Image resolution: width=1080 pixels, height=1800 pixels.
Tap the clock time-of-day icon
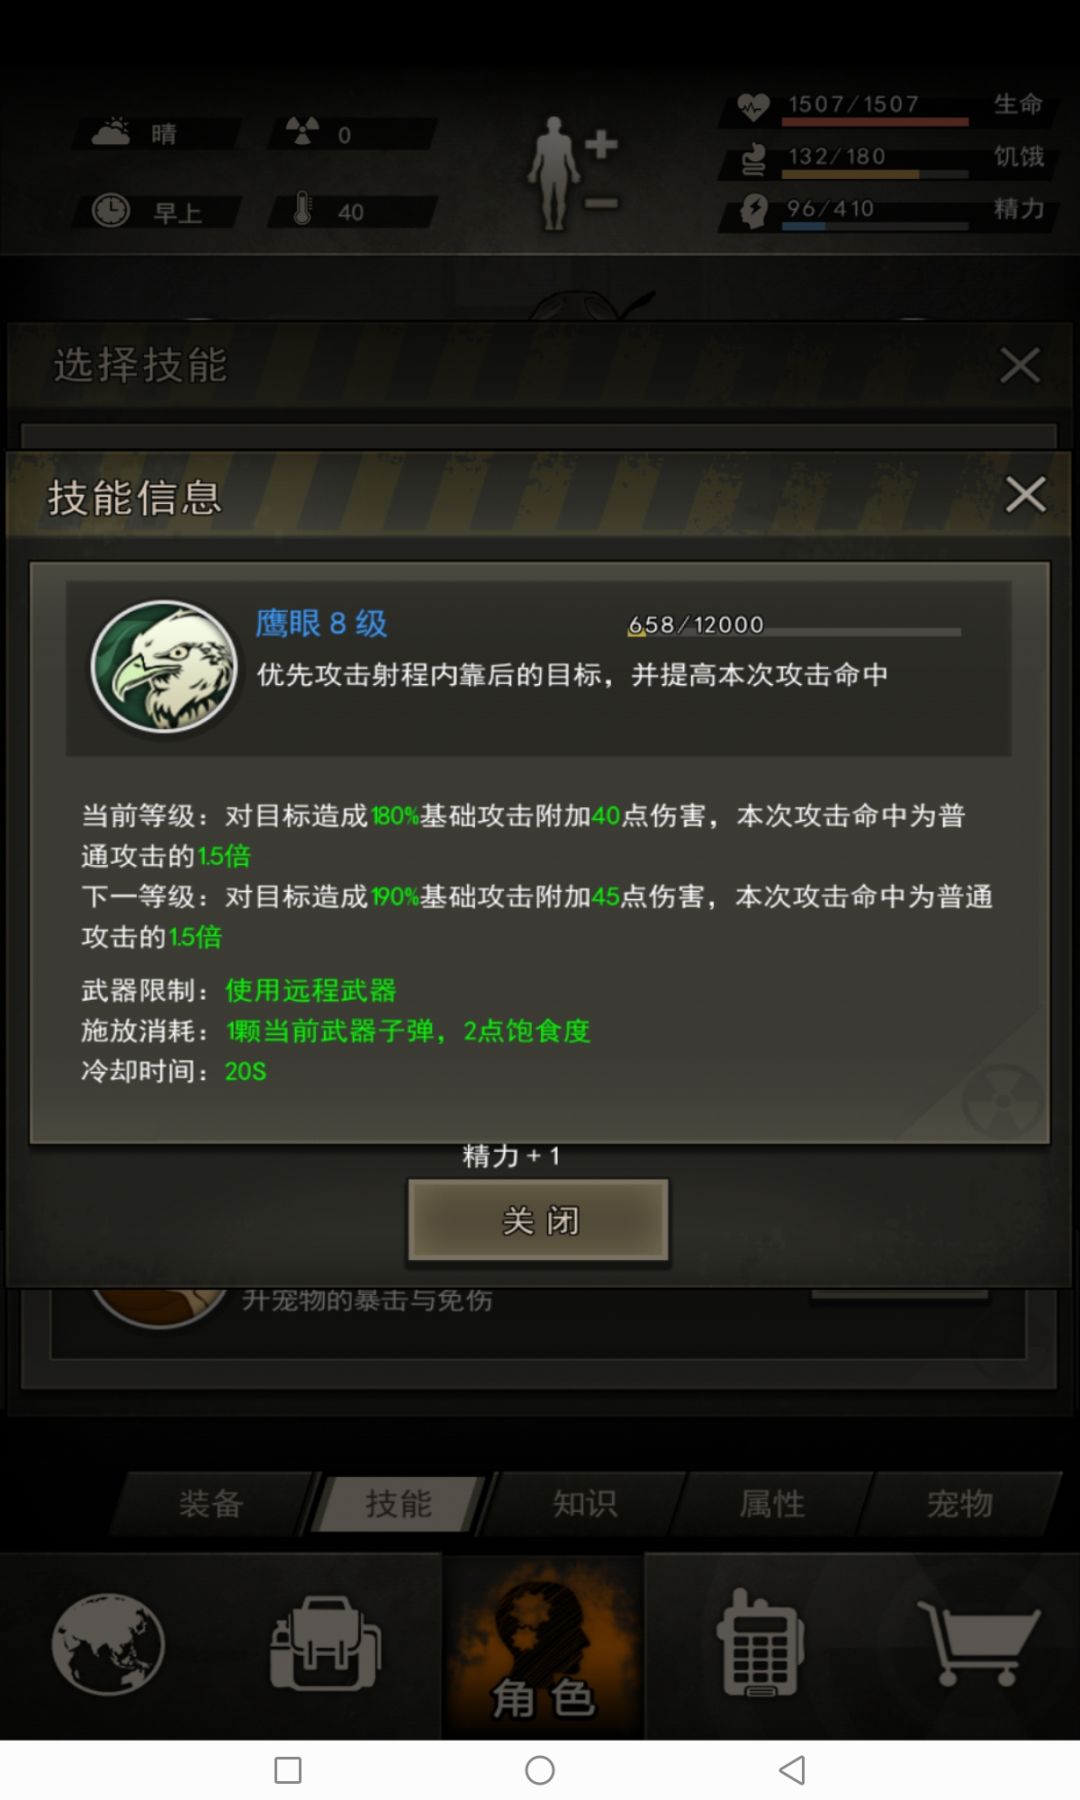tap(111, 210)
